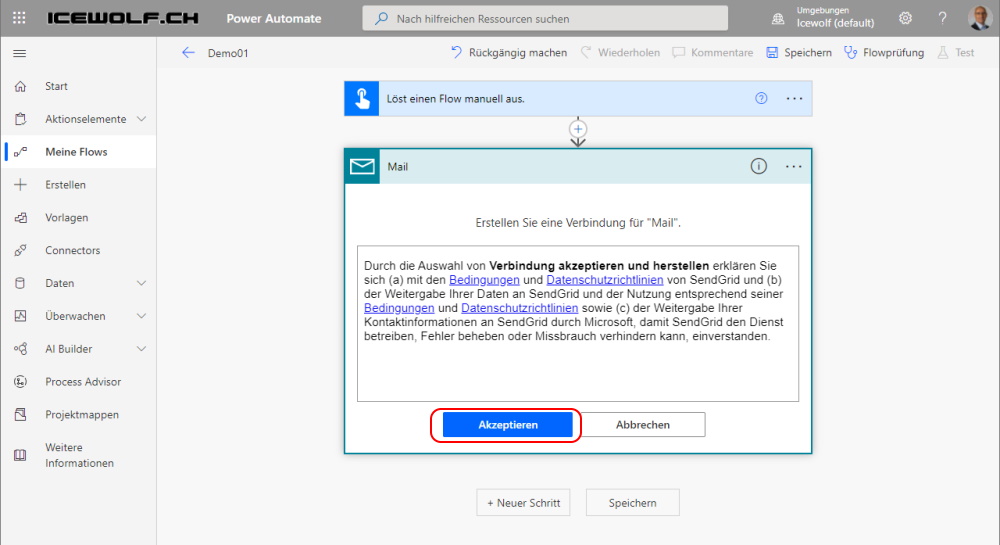The image size is (1000, 545).
Task: Click the bottom Speichern button
Action: [x=632, y=503]
